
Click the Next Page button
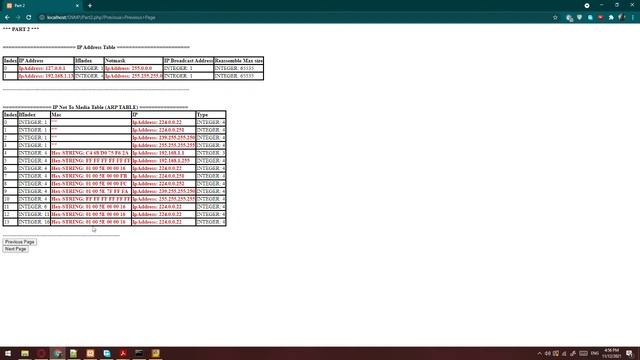click(16, 249)
